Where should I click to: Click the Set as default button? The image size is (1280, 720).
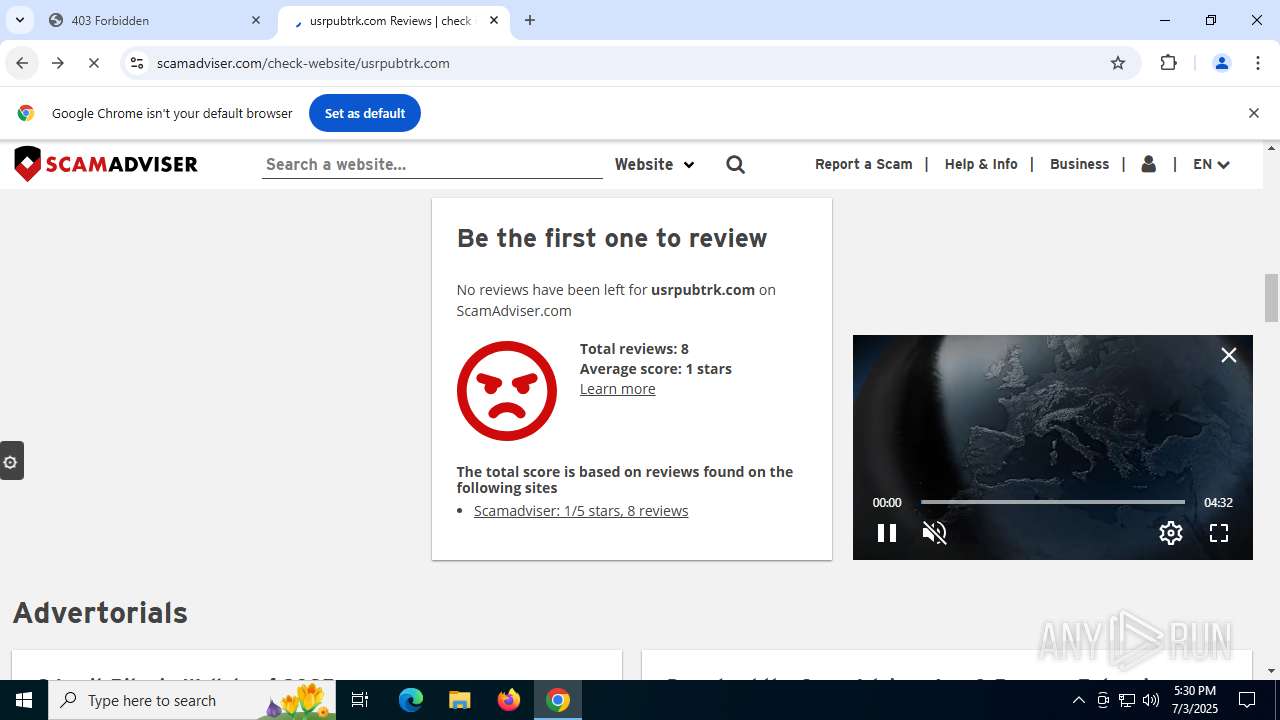[364, 113]
